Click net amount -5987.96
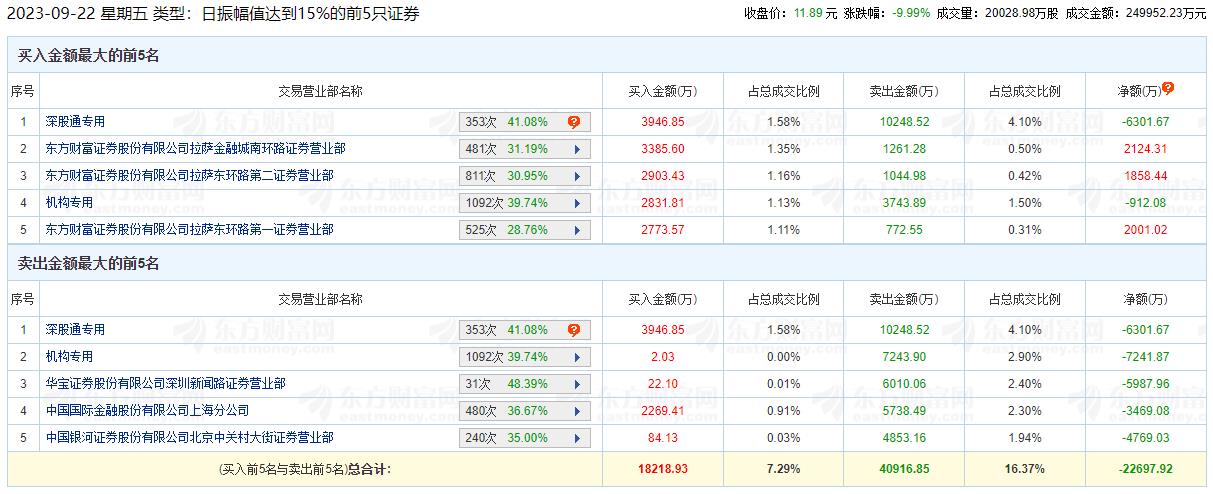The image size is (1213, 494). [x=1145, y=384]
